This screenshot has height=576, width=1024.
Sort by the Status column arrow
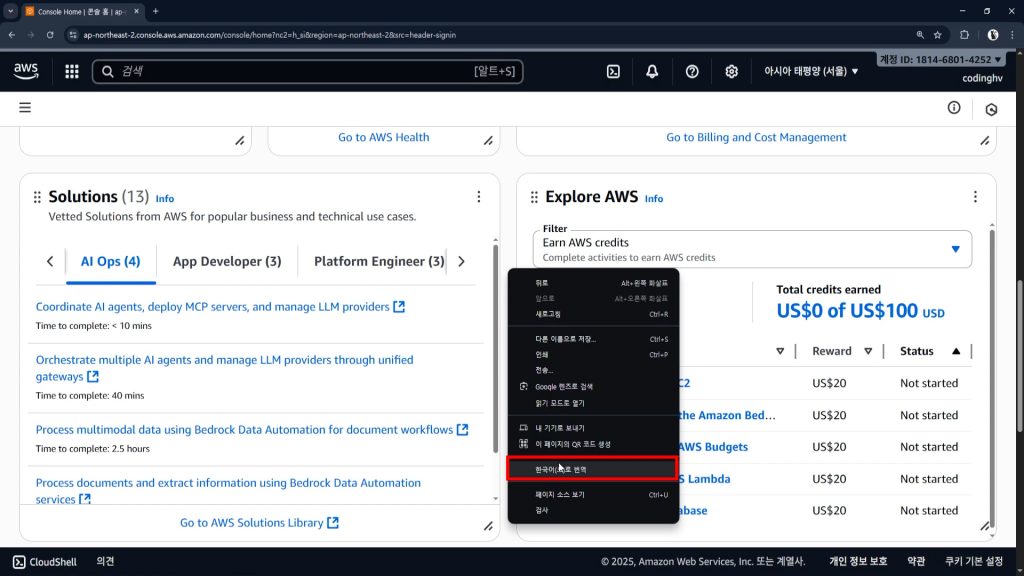956,351
